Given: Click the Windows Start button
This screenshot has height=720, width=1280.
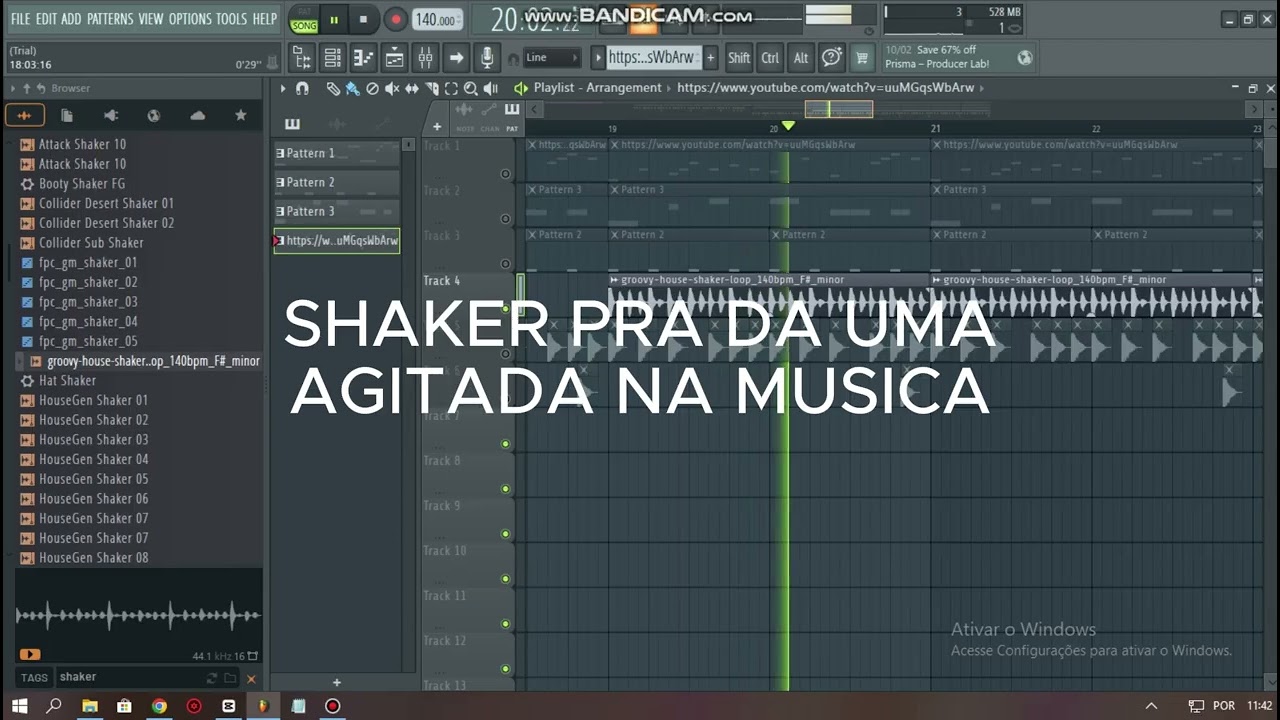Looking at the screenshot, I should point(20,706).
